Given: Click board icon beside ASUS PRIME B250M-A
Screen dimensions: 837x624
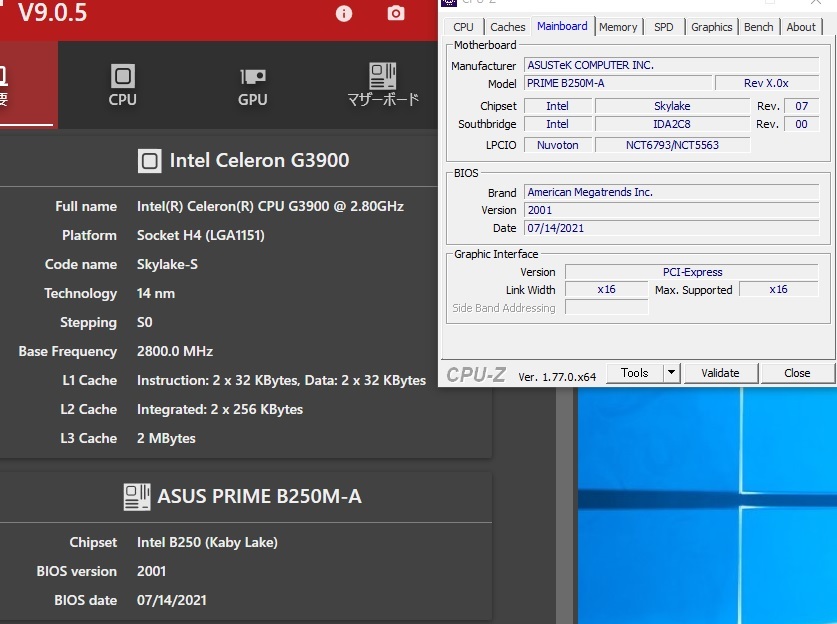Looking at the screenshot, I should point(137,496).
